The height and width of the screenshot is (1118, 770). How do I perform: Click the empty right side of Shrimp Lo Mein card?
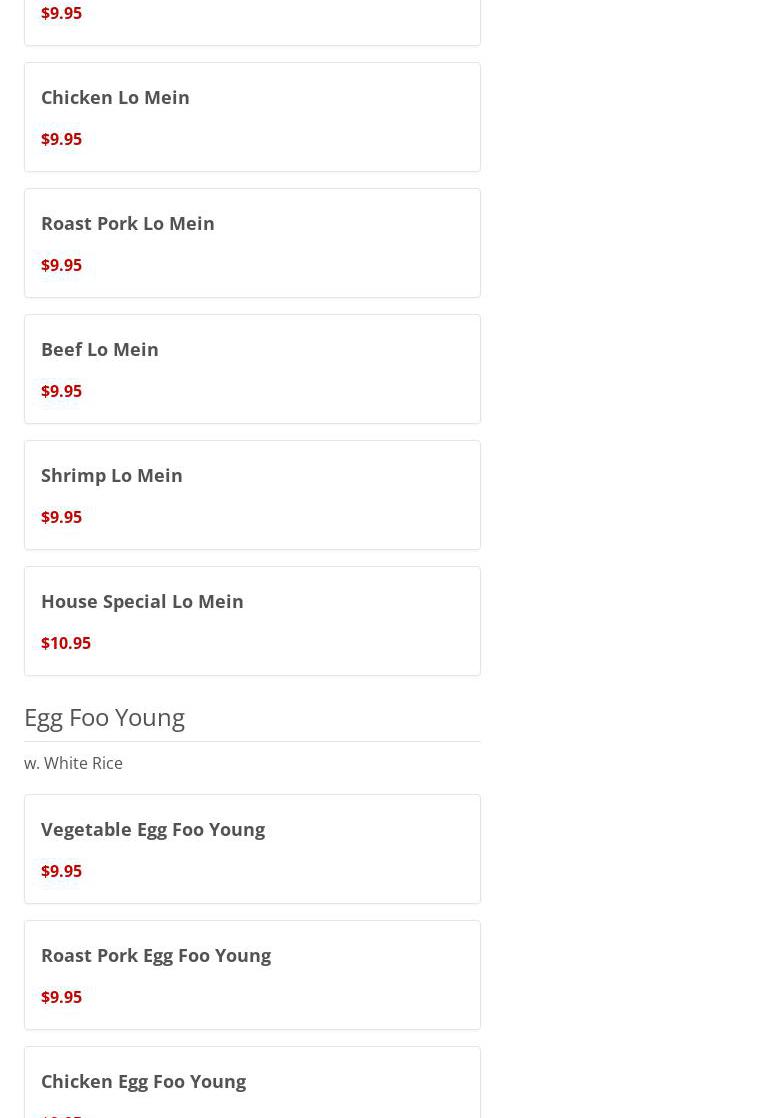(380, 495)
